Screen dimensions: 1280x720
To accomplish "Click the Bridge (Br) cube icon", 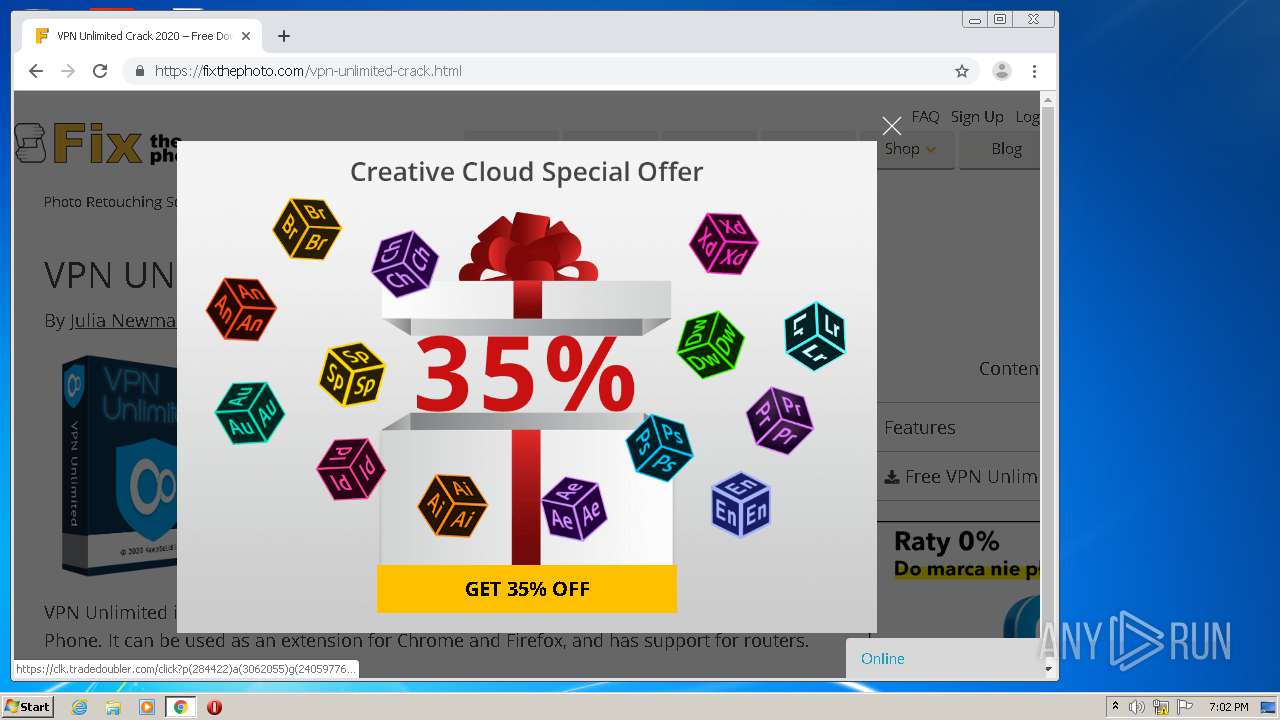I will [307, 228].
